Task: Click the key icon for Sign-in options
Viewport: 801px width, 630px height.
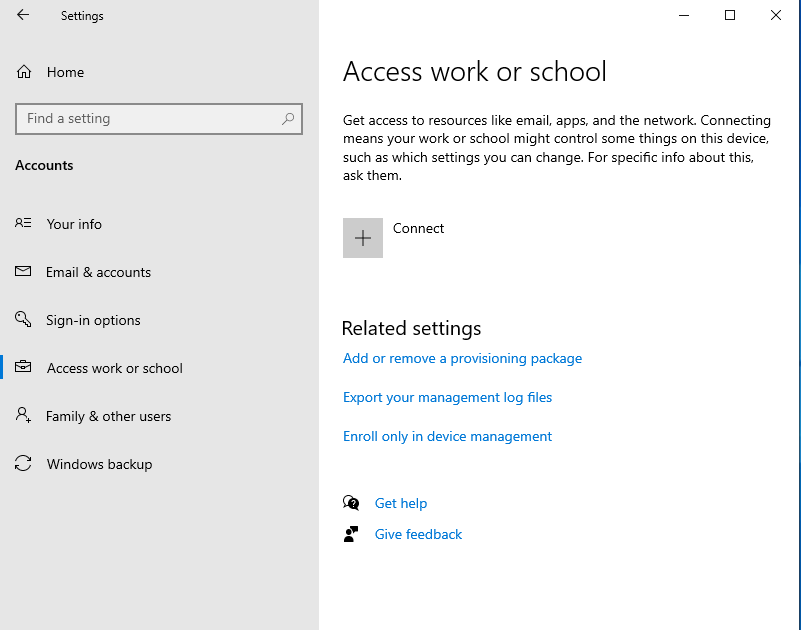Action: click(x=24, y=320)
